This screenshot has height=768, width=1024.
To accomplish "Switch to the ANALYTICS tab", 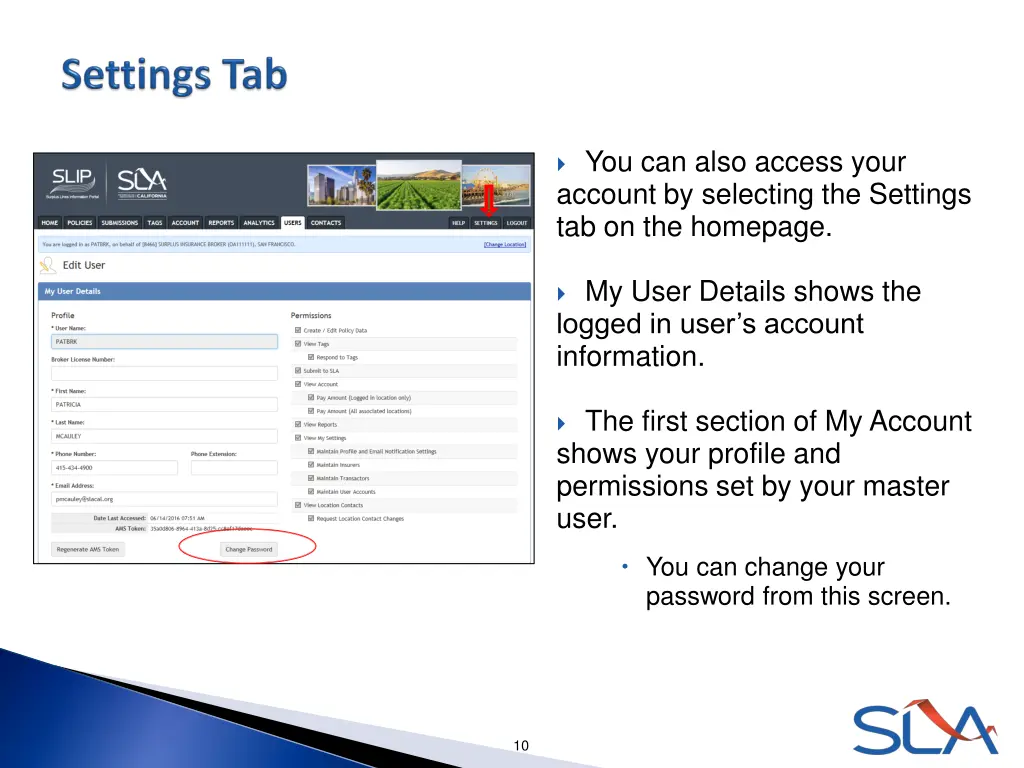I will (259, 223).
